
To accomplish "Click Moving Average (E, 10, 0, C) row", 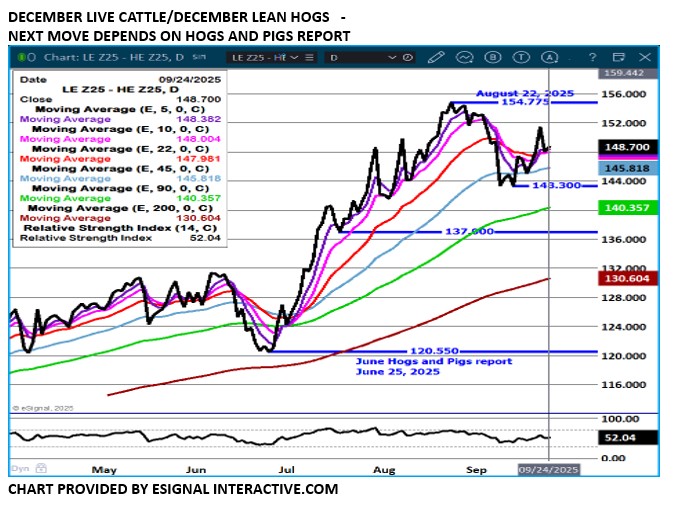I will tap(121, 129).
